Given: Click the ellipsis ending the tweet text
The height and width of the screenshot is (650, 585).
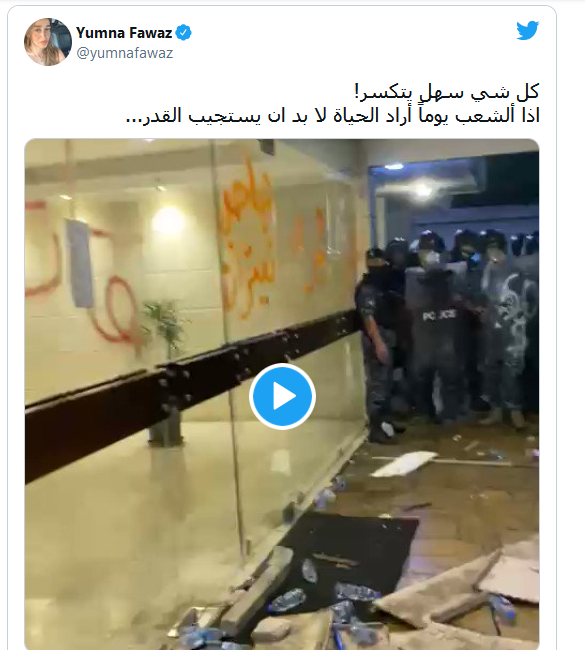Looking at the screenshot, I should 135,121.
